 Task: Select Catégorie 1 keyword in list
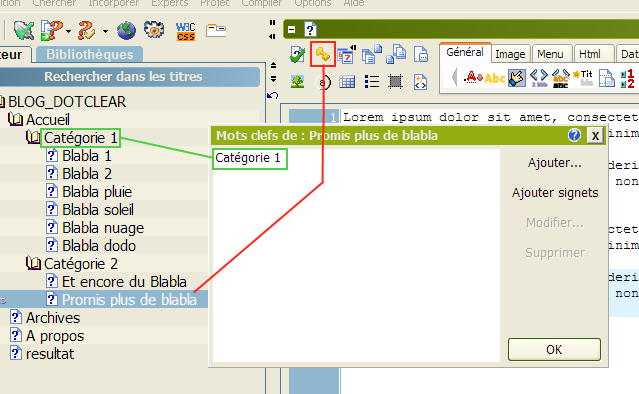[x=248, y=158]
